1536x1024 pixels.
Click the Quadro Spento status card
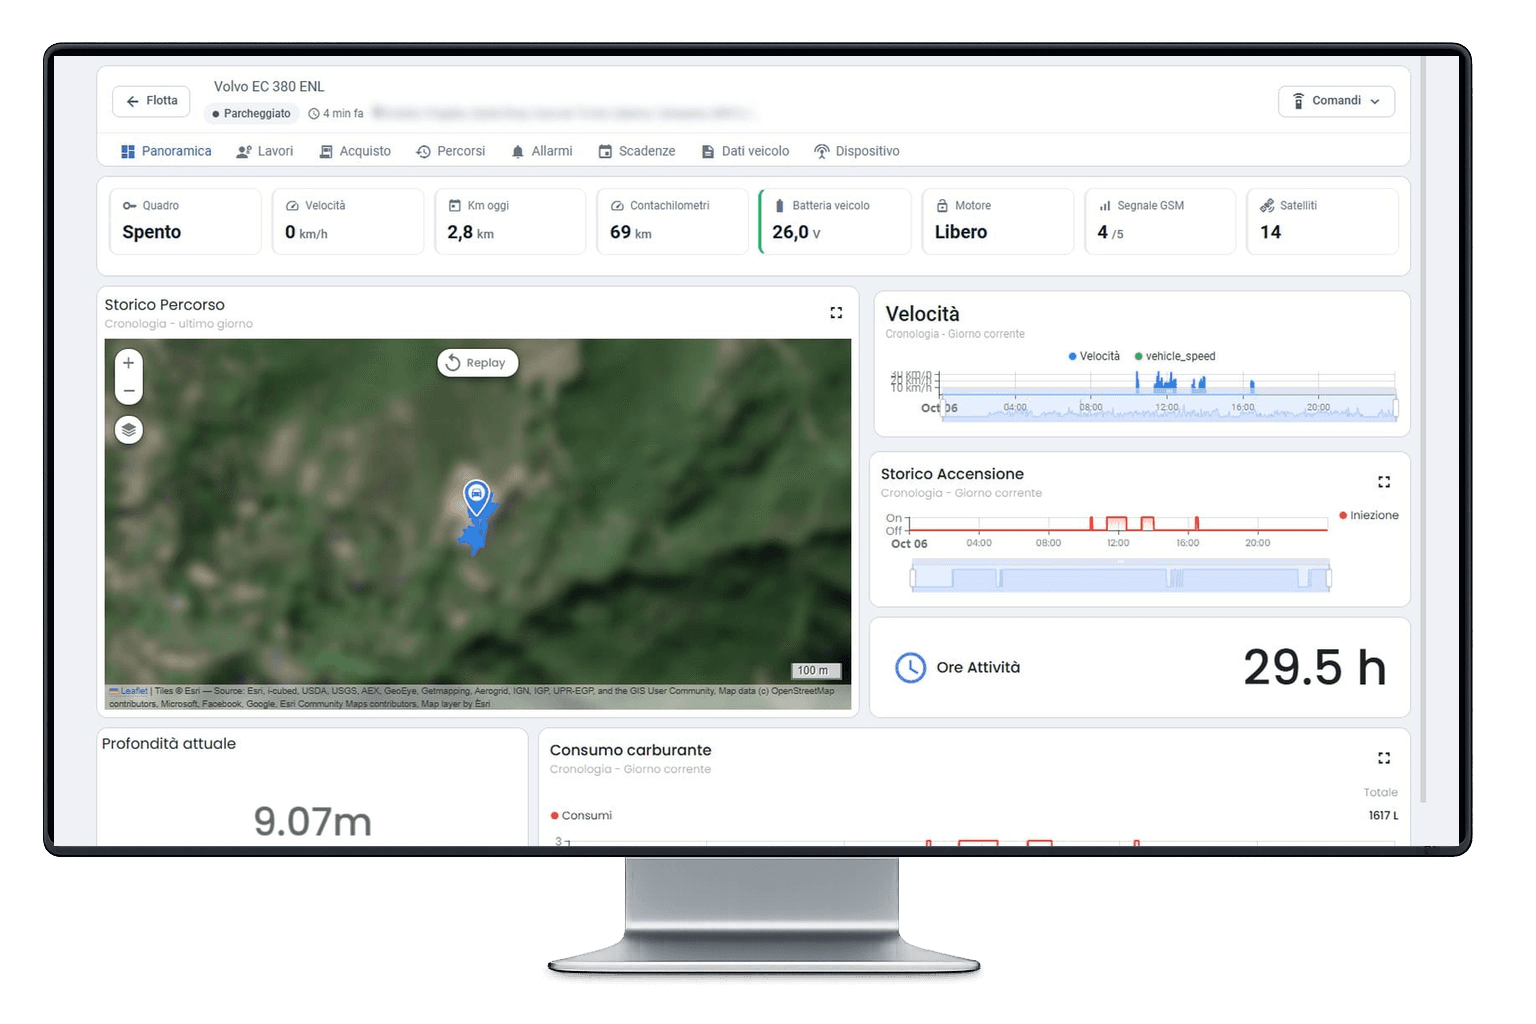click(x=185, y=221)
